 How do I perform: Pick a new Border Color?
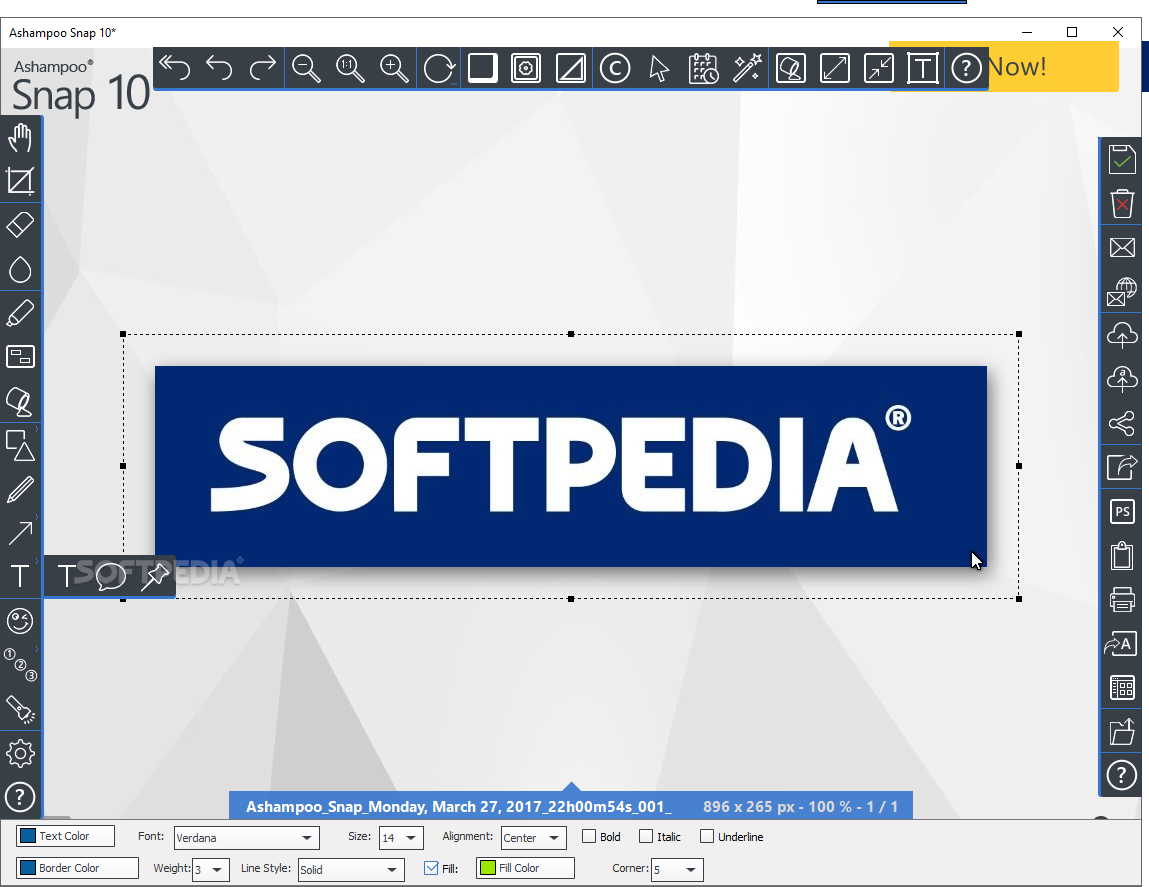pos(77,868)
